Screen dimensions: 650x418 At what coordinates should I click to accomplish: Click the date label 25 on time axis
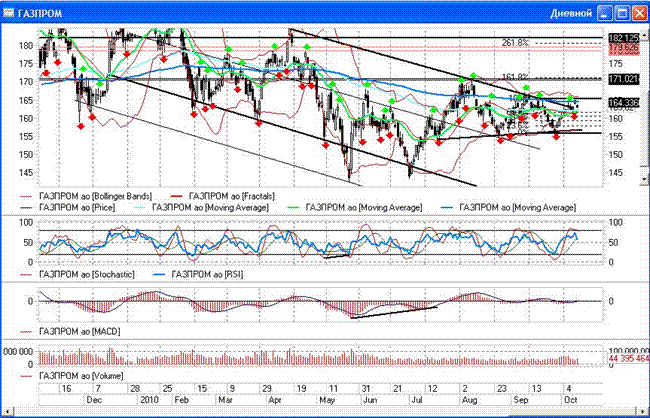[167, 389]
